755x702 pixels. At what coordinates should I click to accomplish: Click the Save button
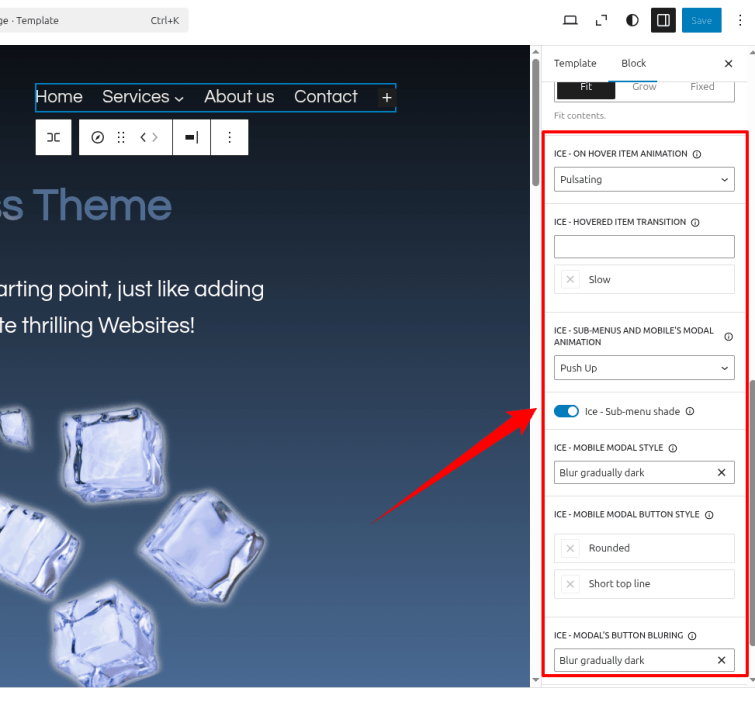[x=702, y=20]
